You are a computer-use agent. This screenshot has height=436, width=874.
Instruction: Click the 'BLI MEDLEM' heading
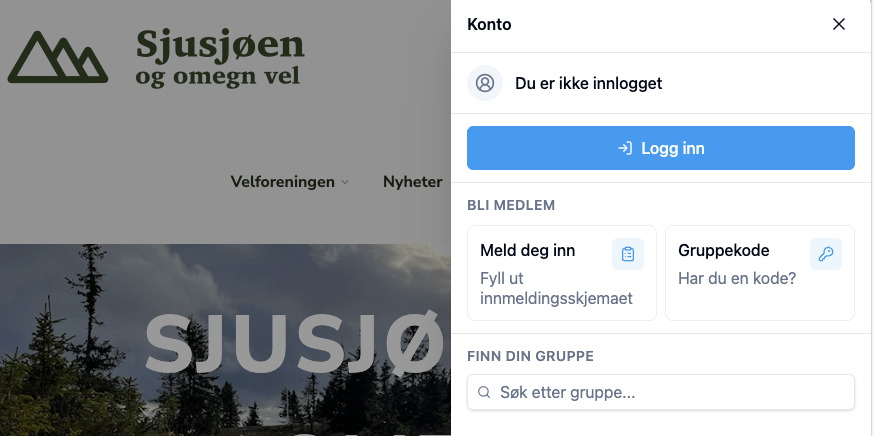pyautogui.click(x=511, y=205)
